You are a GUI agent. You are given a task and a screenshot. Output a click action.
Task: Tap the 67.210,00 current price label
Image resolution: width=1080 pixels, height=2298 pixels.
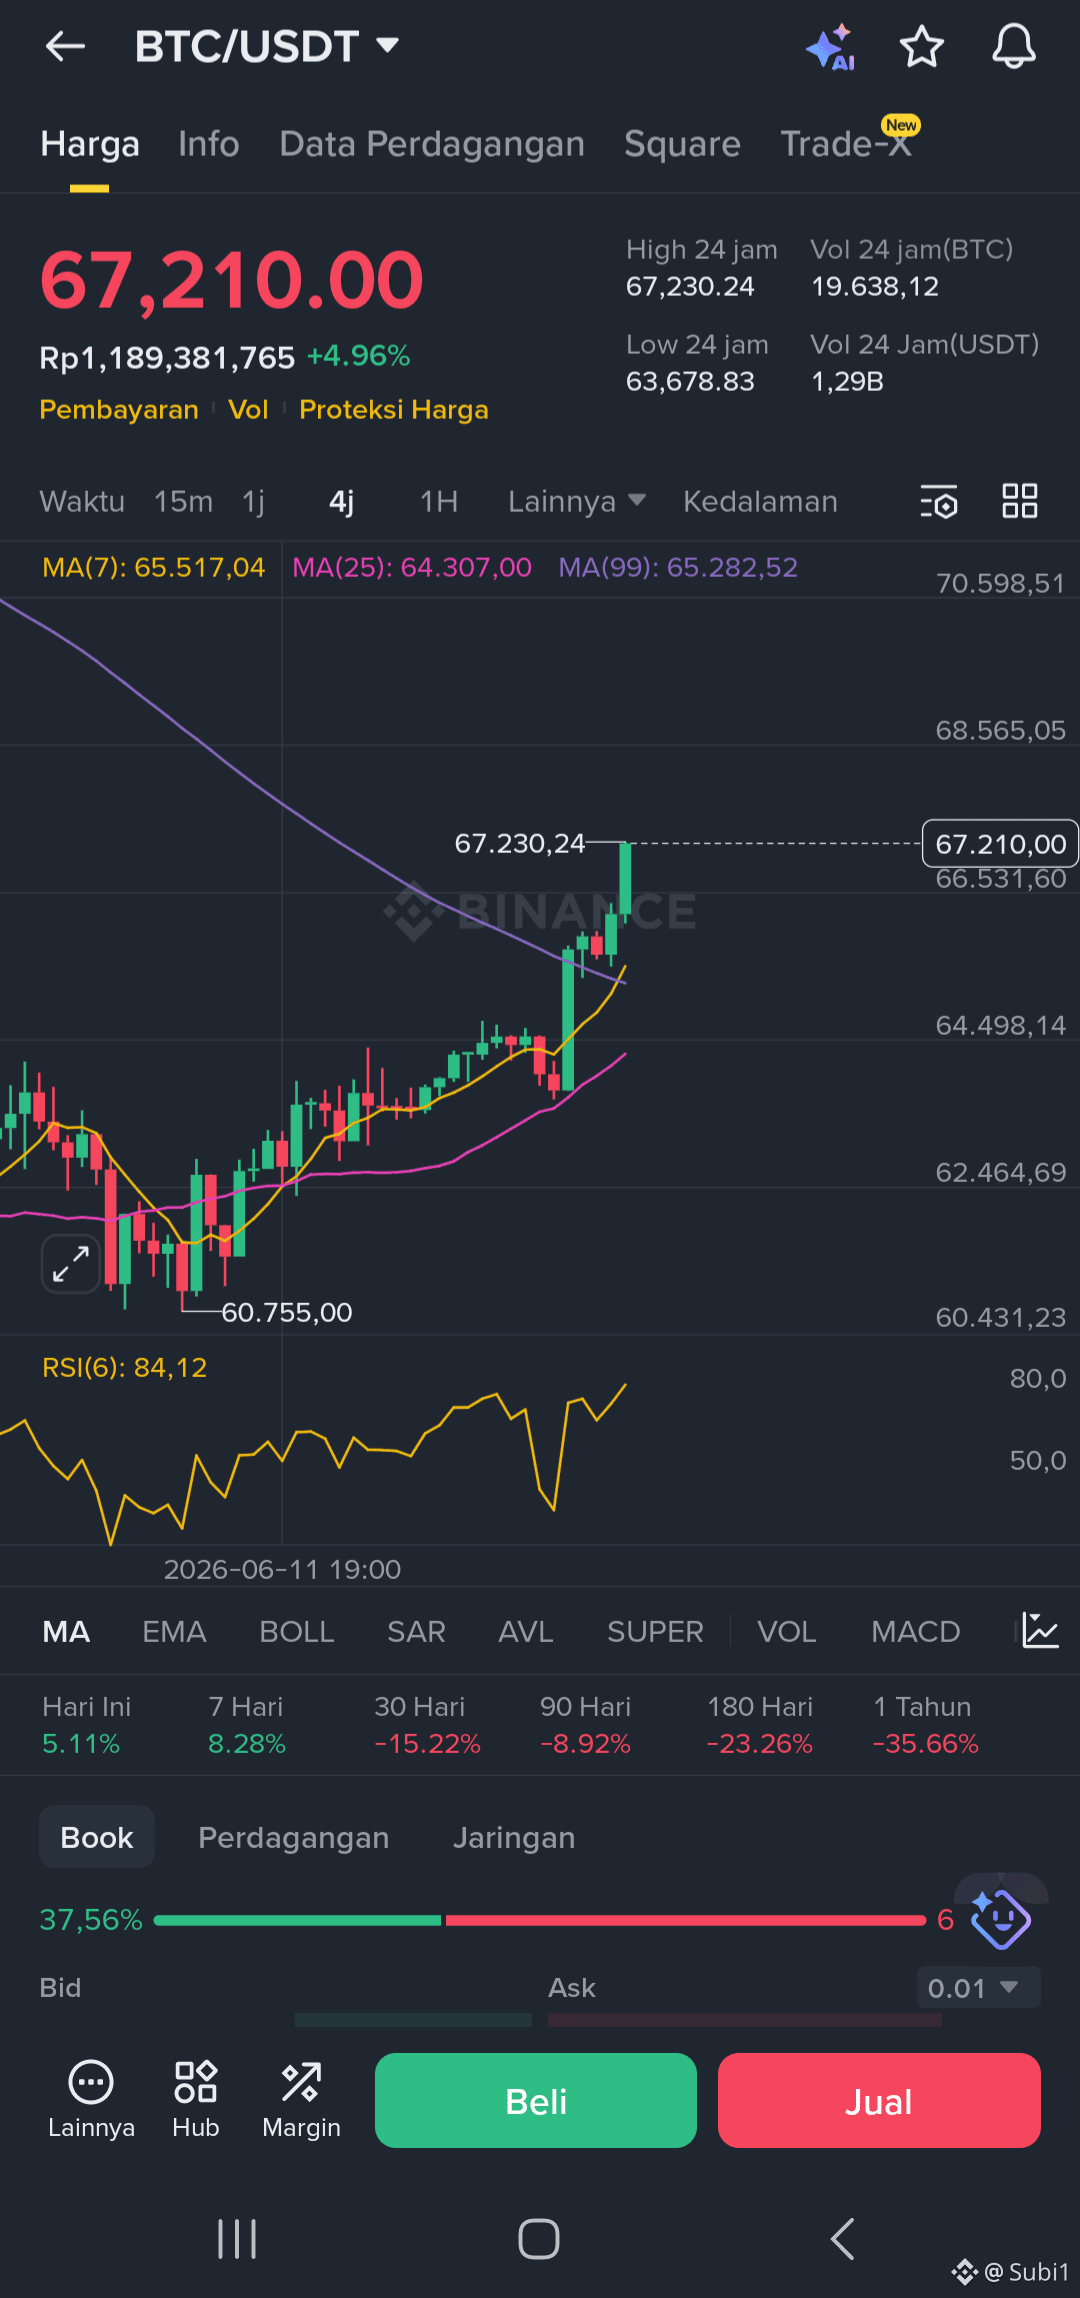(x=1000, y=844)
